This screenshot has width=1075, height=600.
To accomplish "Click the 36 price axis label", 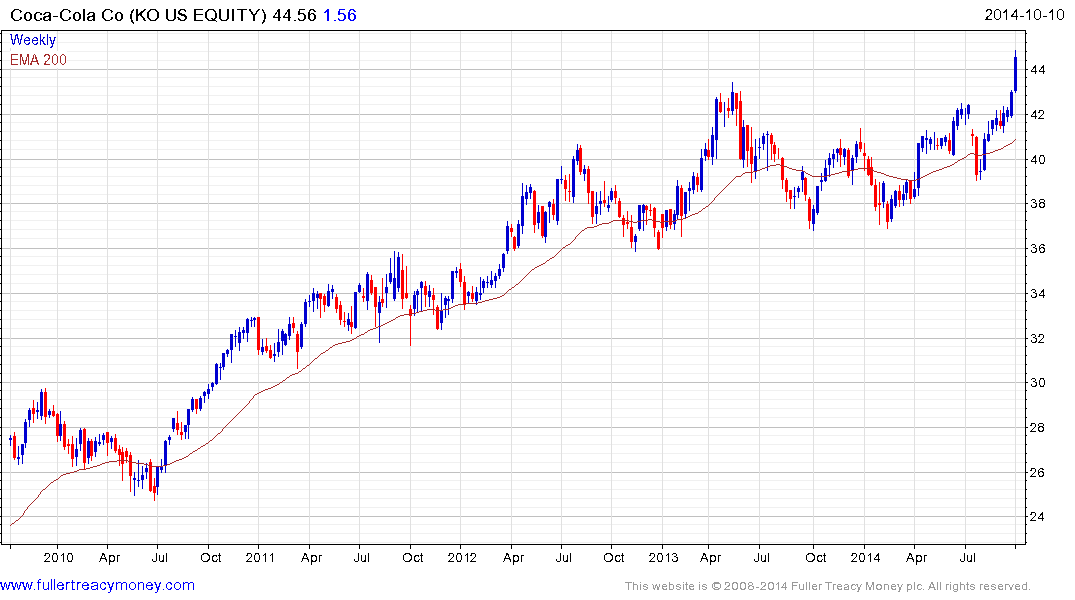I will click(1037, 249).
